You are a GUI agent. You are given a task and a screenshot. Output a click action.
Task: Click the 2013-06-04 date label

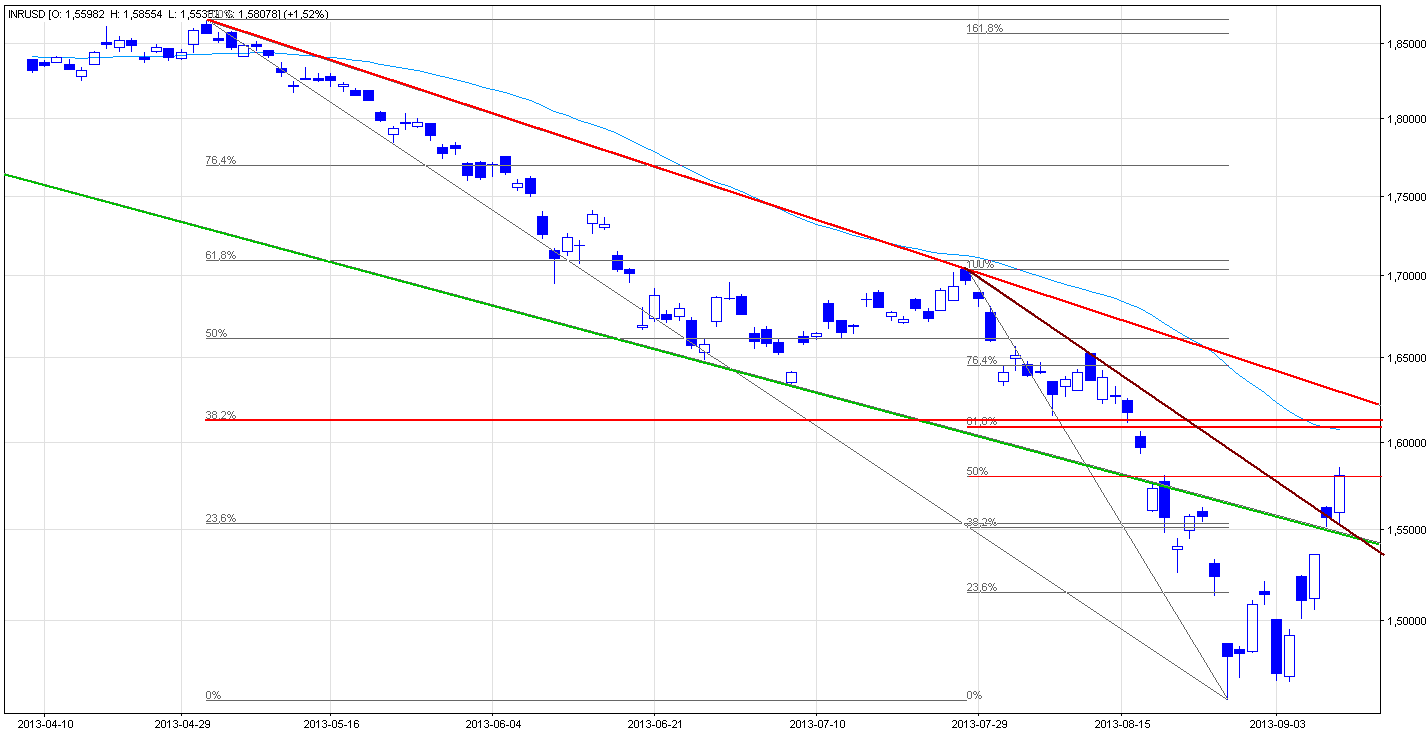[493, 722]
